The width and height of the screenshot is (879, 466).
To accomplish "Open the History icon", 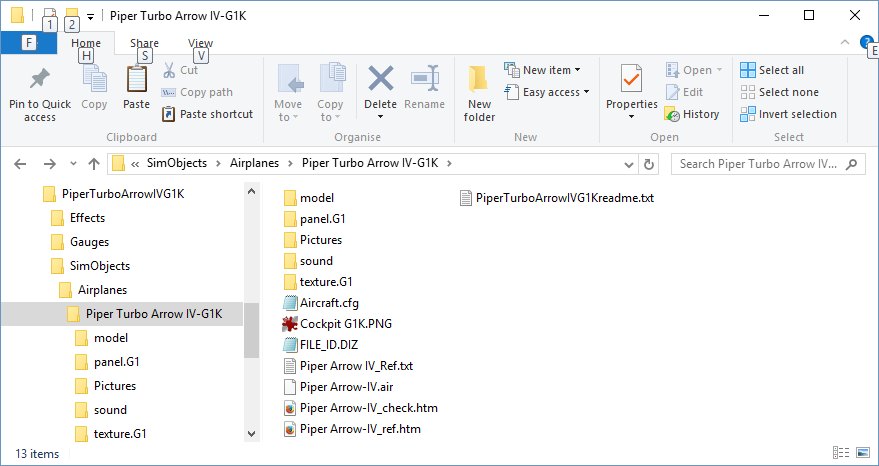I will (672, 114).
